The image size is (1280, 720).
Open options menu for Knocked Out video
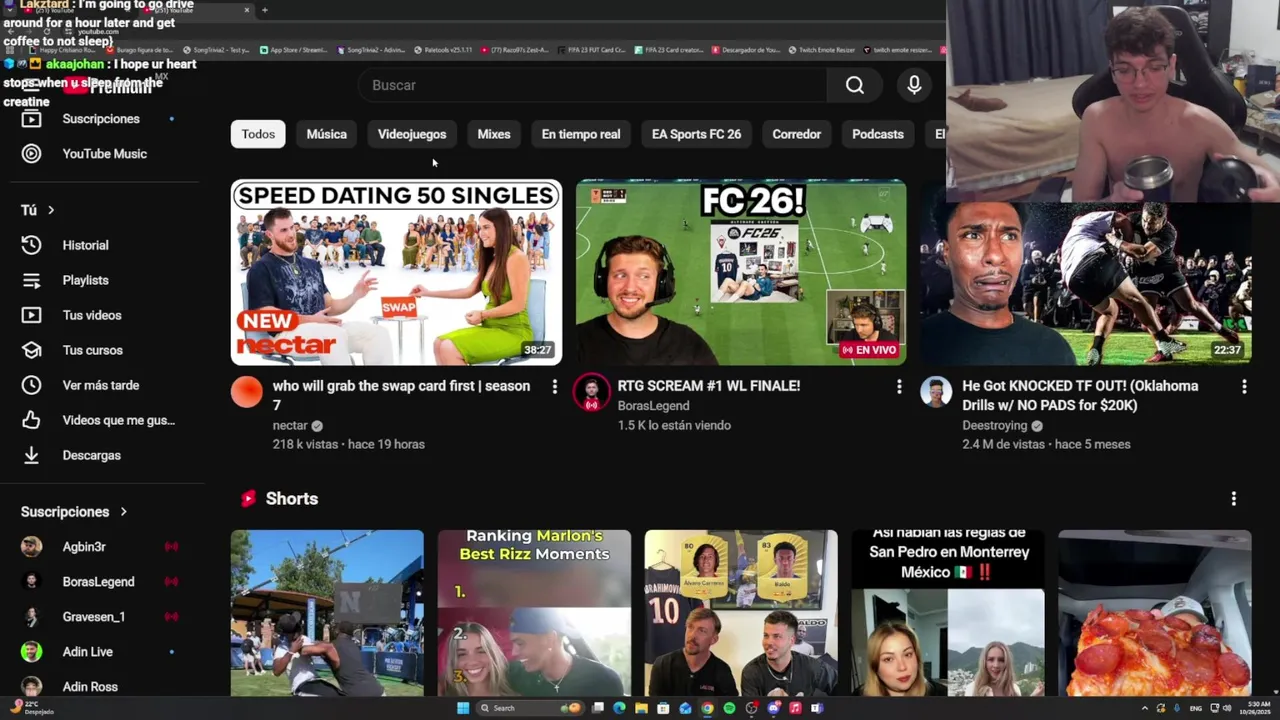[1244, 387]
